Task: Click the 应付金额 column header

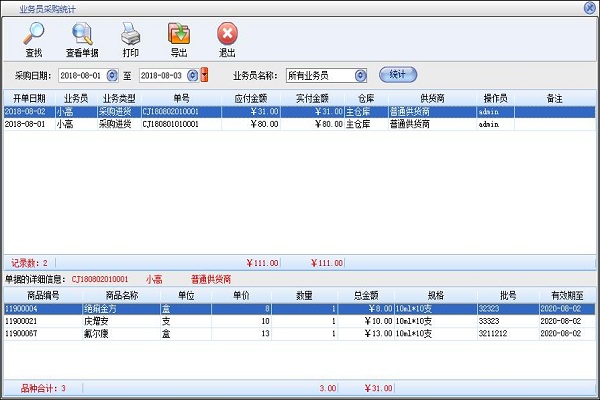Action: [250, 98]
